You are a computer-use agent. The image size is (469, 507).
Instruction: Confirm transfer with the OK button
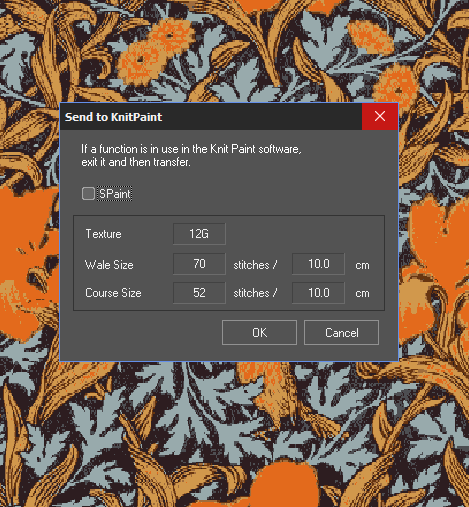click(x=259, y=333)
